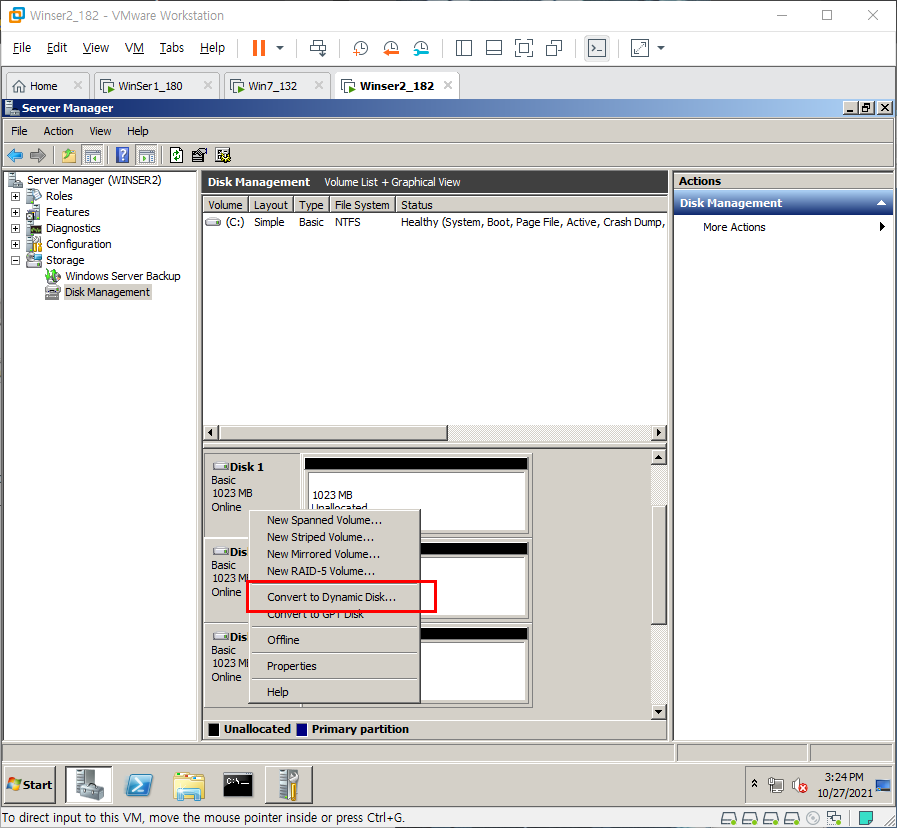Toggle the VMware library sidebar icon
Image resolution: width=897 pixels, height=828 pixels.
(x=463, y=48)
